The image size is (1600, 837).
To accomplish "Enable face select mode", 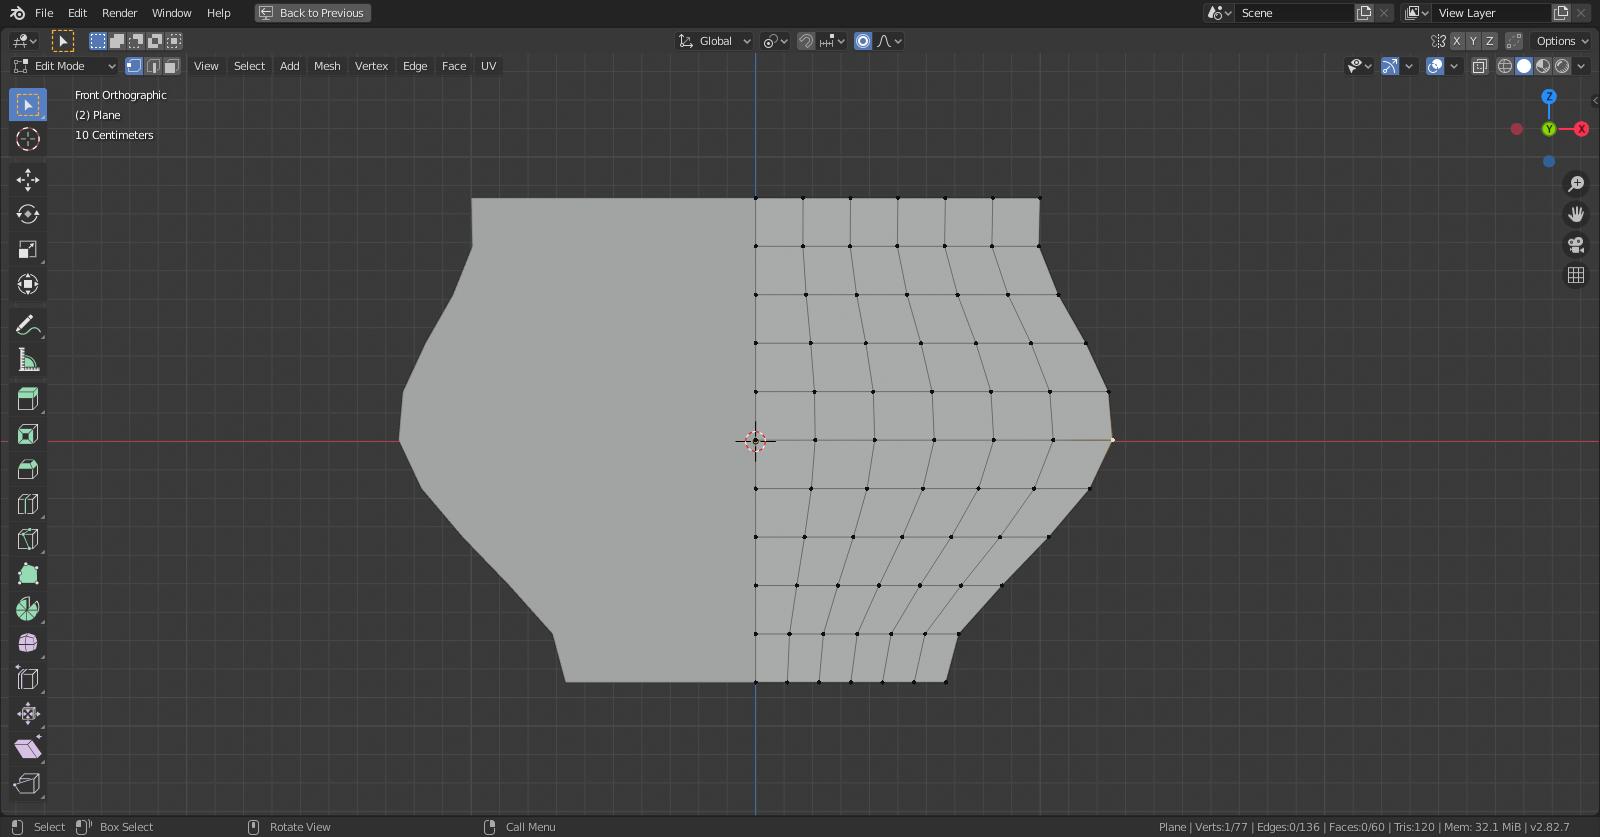I will [172, 66].
